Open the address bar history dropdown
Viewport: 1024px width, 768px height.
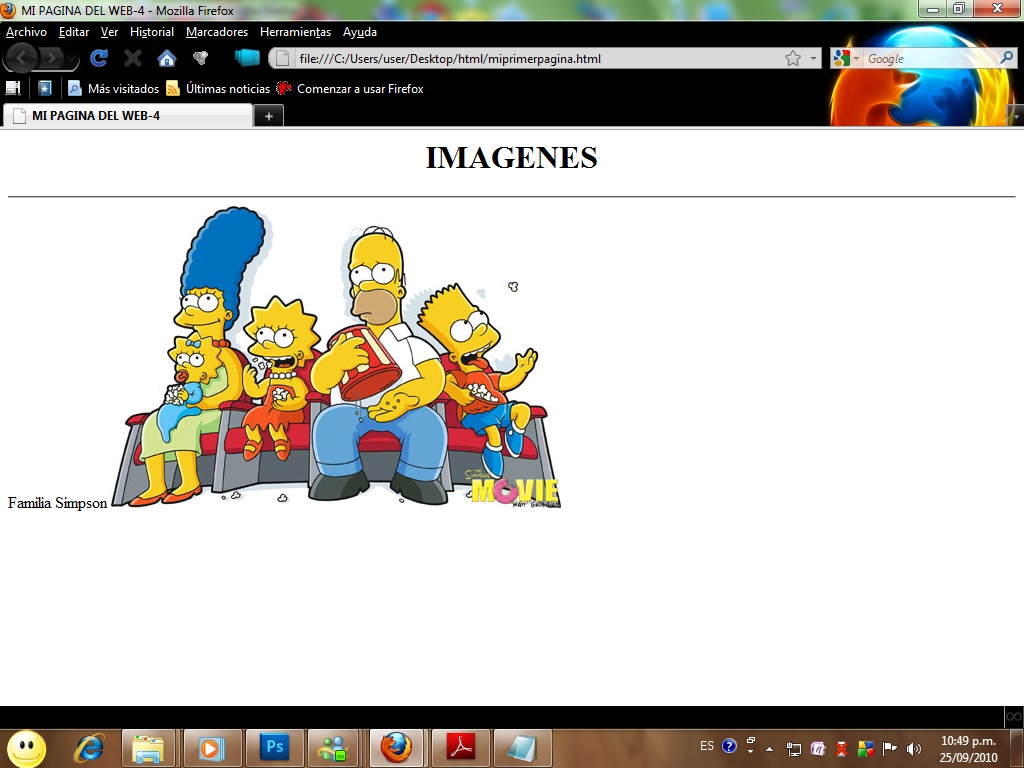click(813, 59)
